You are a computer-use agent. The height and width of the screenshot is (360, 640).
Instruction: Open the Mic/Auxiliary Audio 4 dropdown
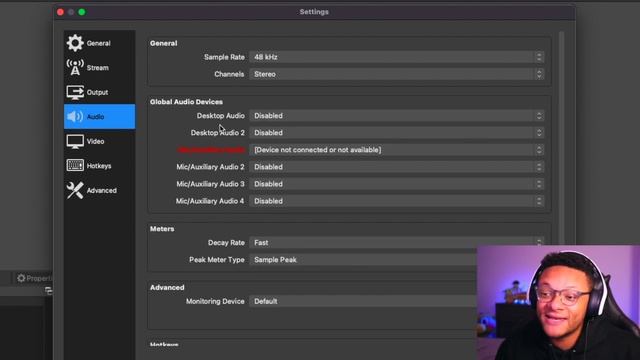(x=396, y=201)
